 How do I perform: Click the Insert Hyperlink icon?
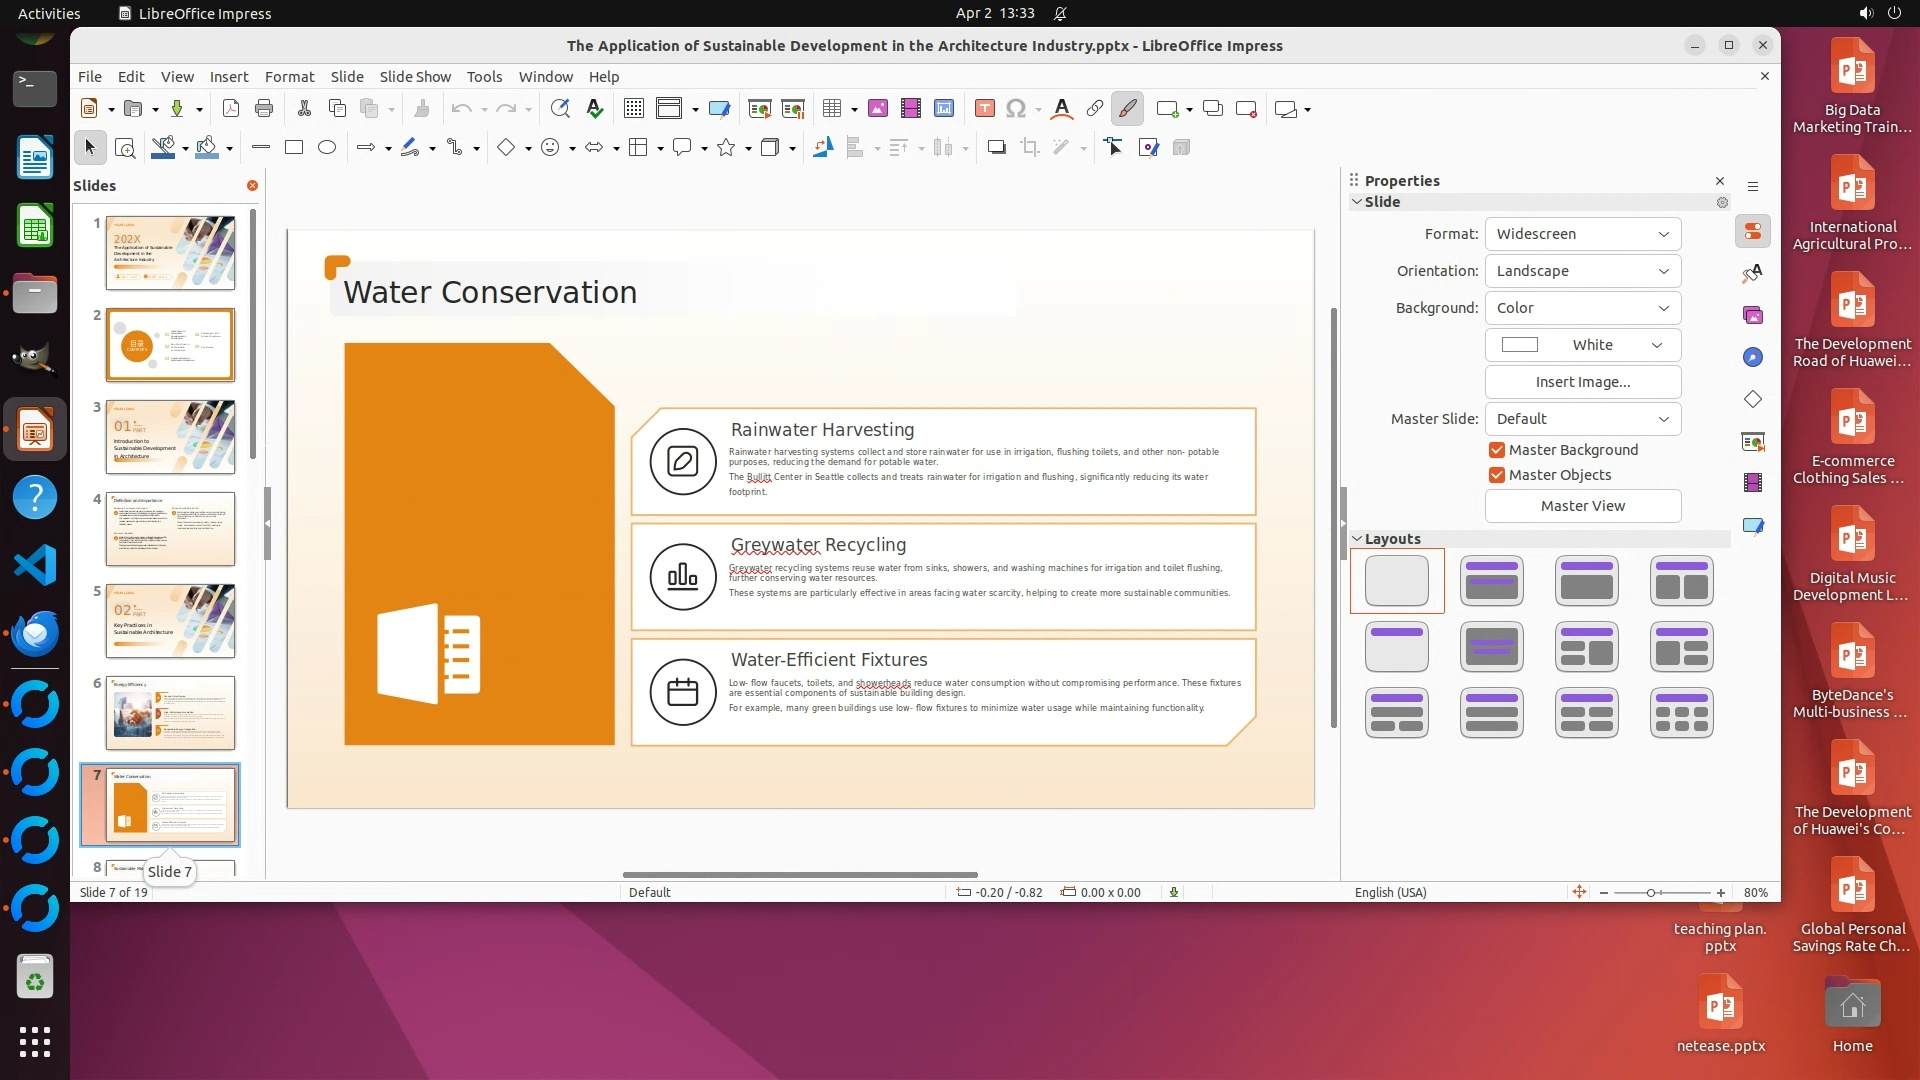(1095, 109)
